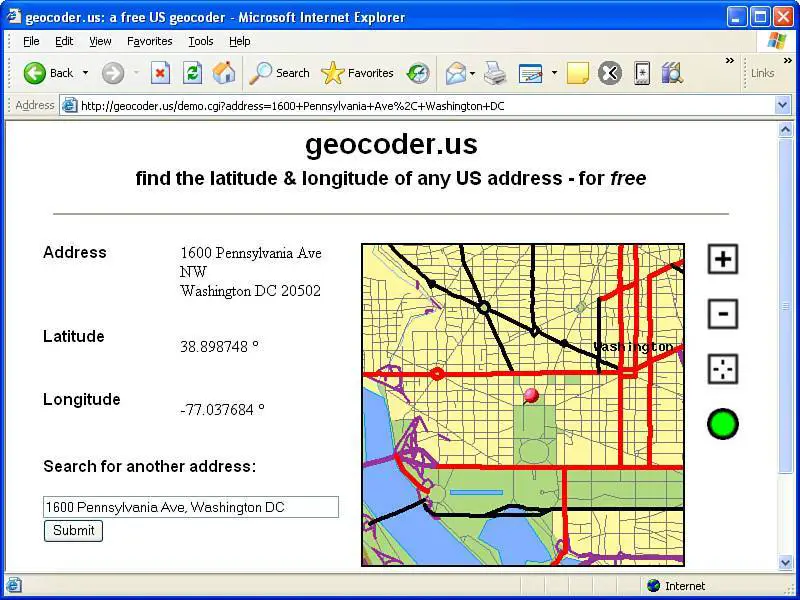Click the Links toolbar label
This screenshot has height=600, width=800.
tap(763, 73)
